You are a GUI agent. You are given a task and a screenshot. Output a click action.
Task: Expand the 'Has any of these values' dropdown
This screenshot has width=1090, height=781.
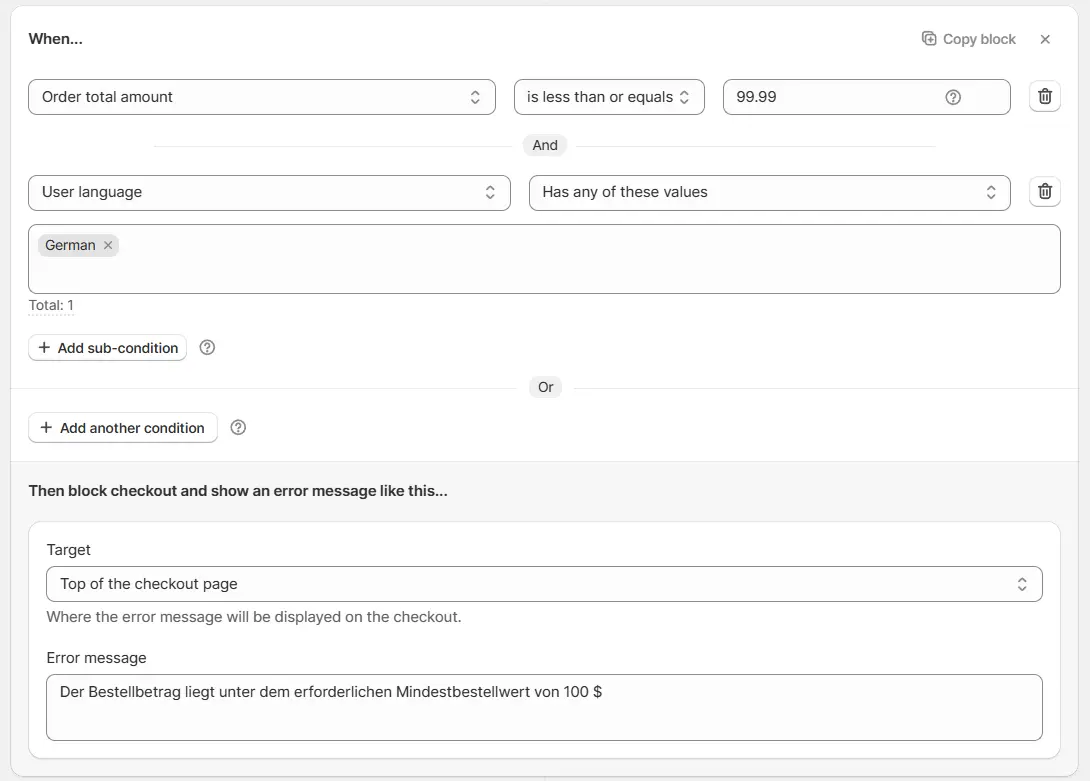pos(768,192)
